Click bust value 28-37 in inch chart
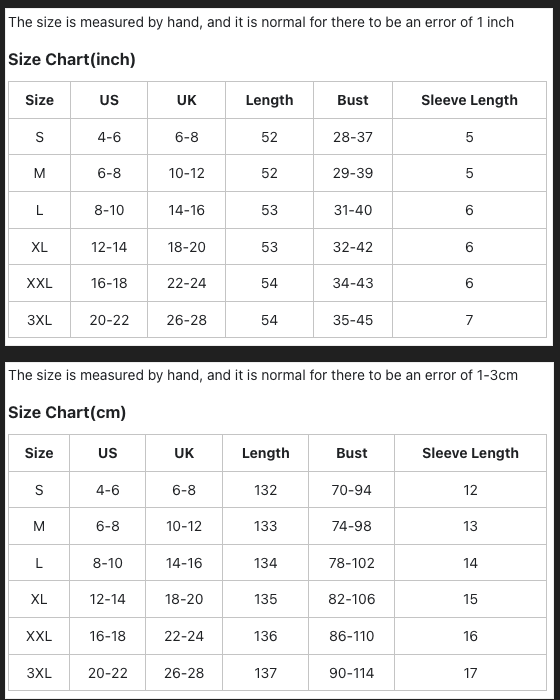The width and height of the screenshot is (560, 700). 353,137
